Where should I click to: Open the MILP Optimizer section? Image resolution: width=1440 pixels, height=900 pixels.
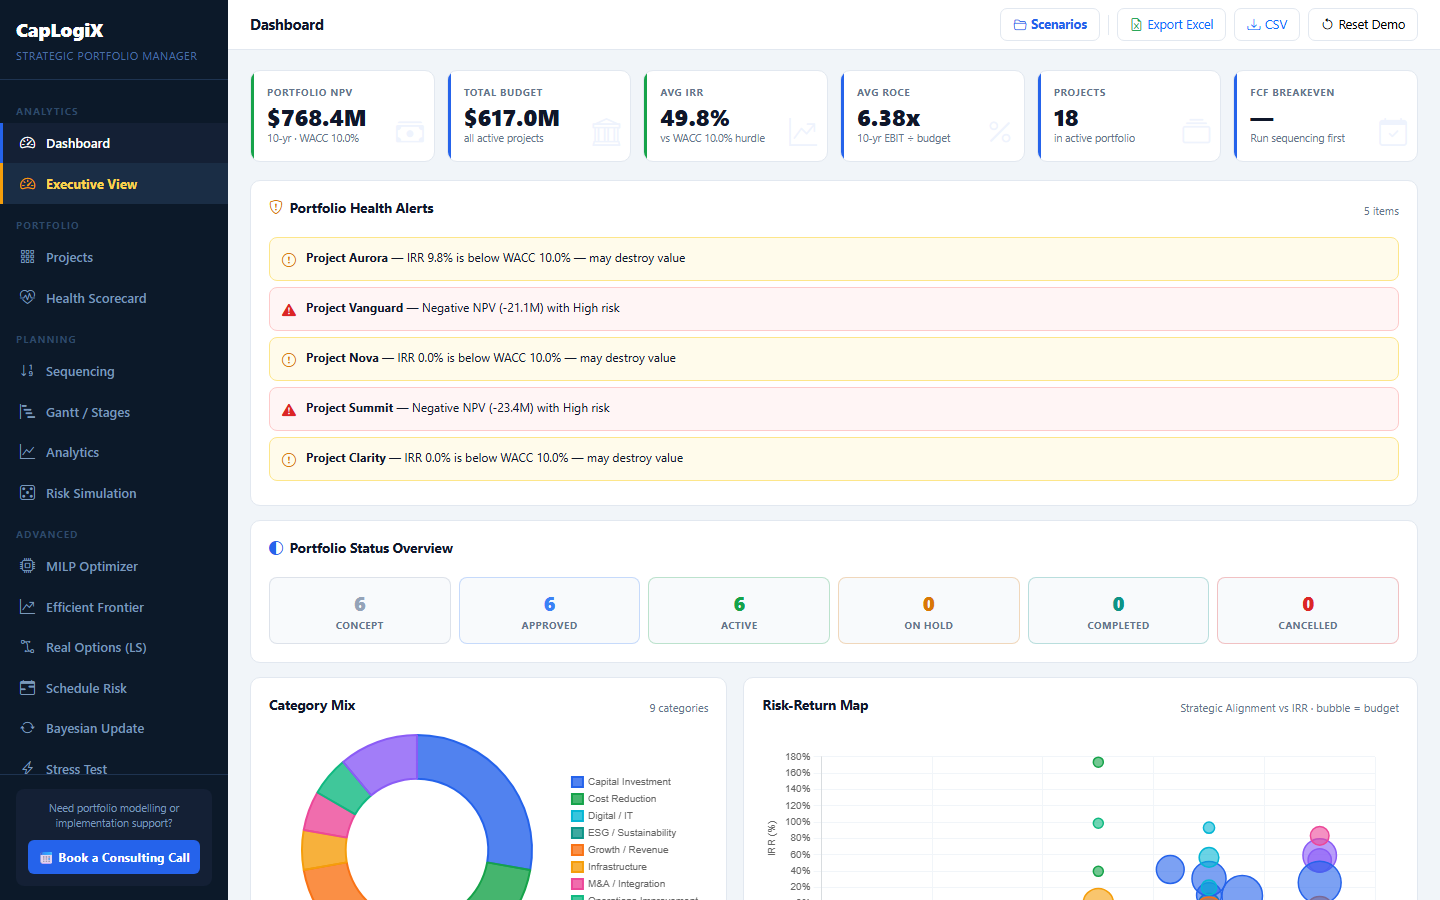(x=114, y=566)
